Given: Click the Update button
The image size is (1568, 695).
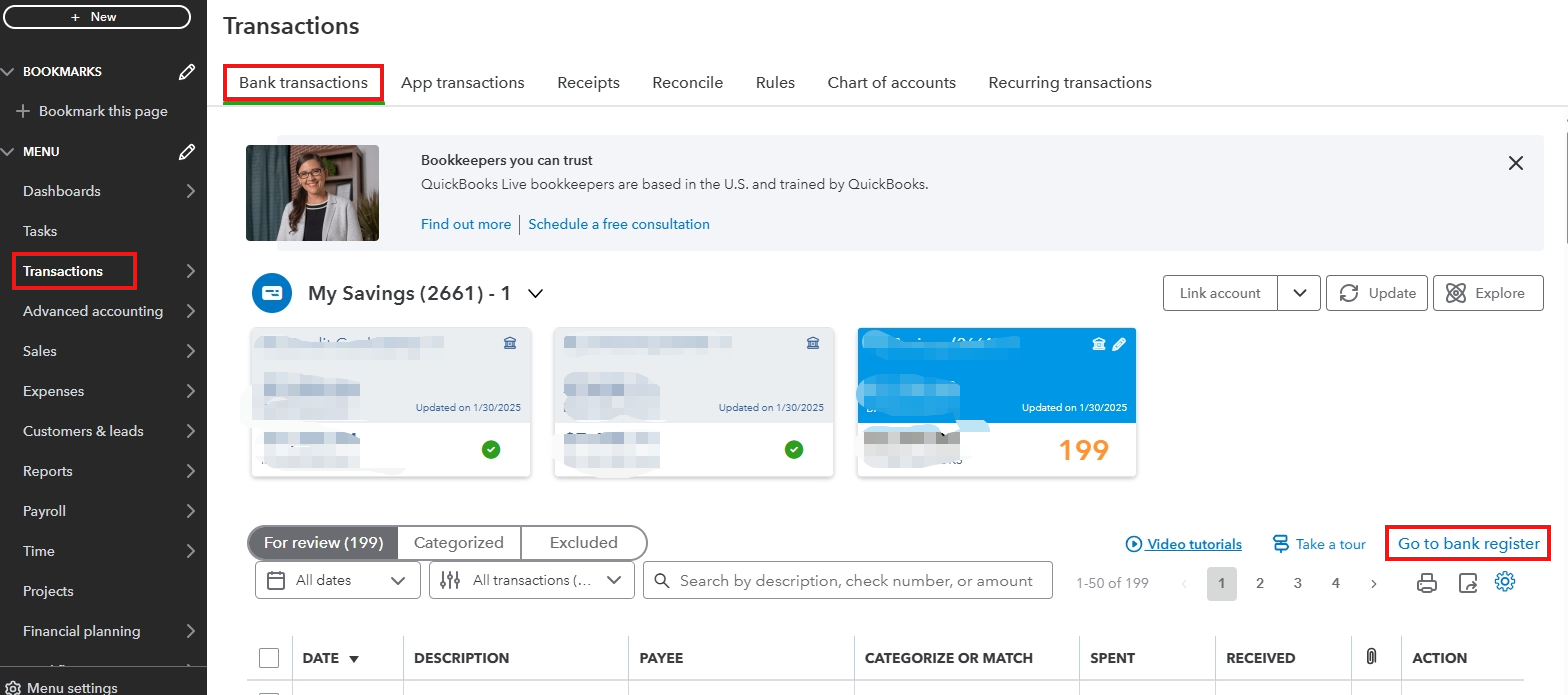Looking at the screenshot, I should pyautogui.click(x=1378, y=293).
